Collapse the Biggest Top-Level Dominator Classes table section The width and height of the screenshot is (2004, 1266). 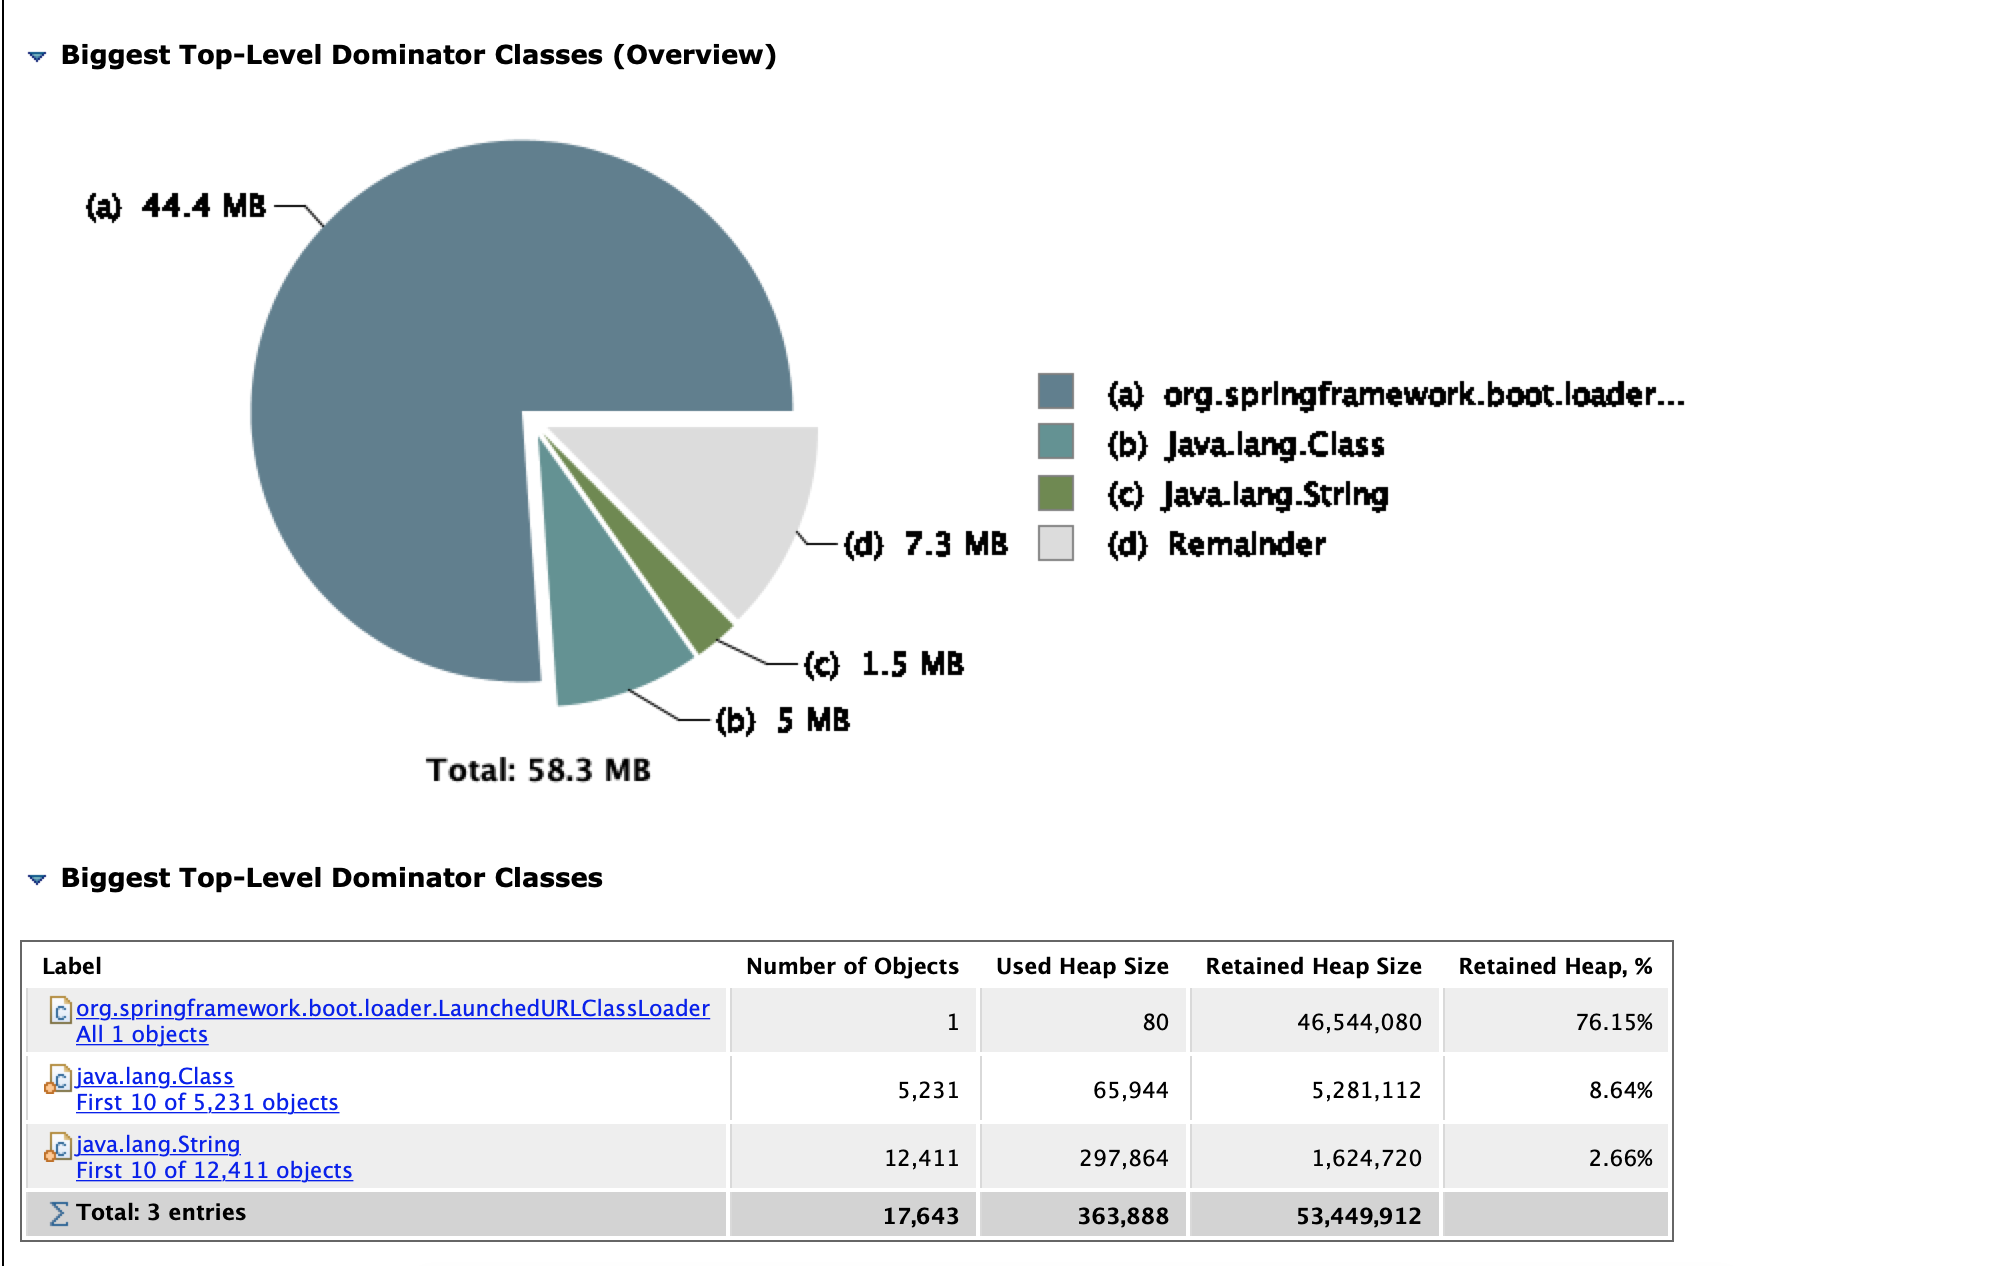pyautogui.click(x=37, y=879)
